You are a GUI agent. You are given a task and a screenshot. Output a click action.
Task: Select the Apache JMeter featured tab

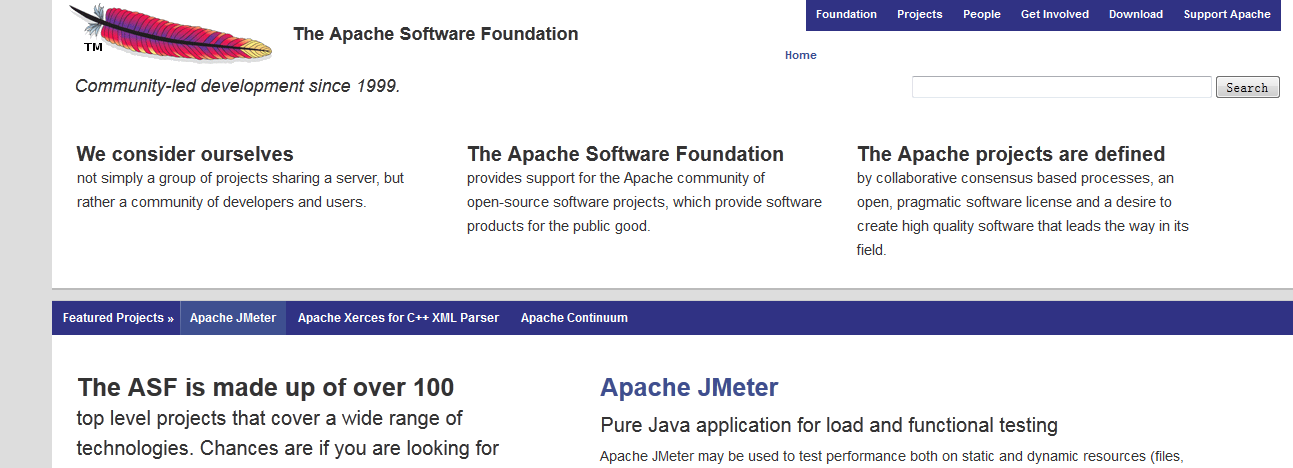(x=233, y=318)
